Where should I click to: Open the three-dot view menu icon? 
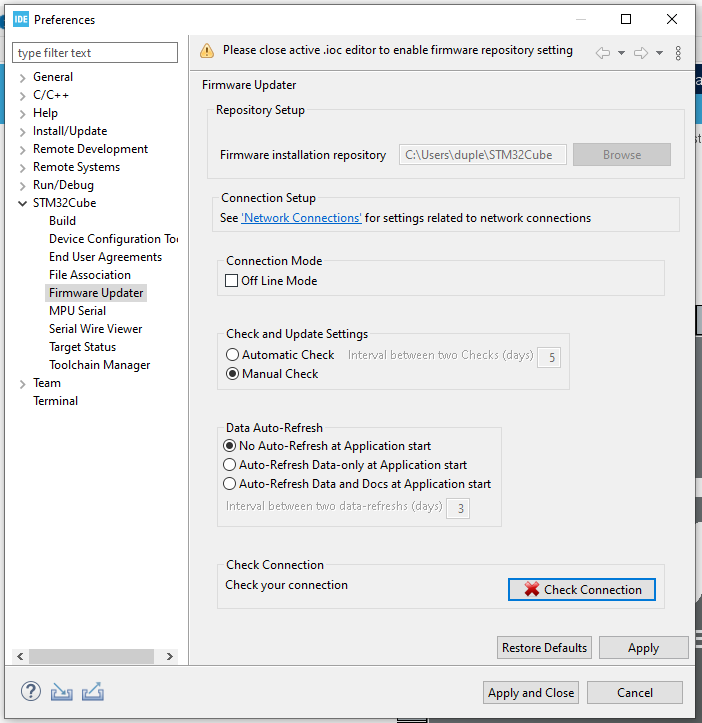click(678, 53)
